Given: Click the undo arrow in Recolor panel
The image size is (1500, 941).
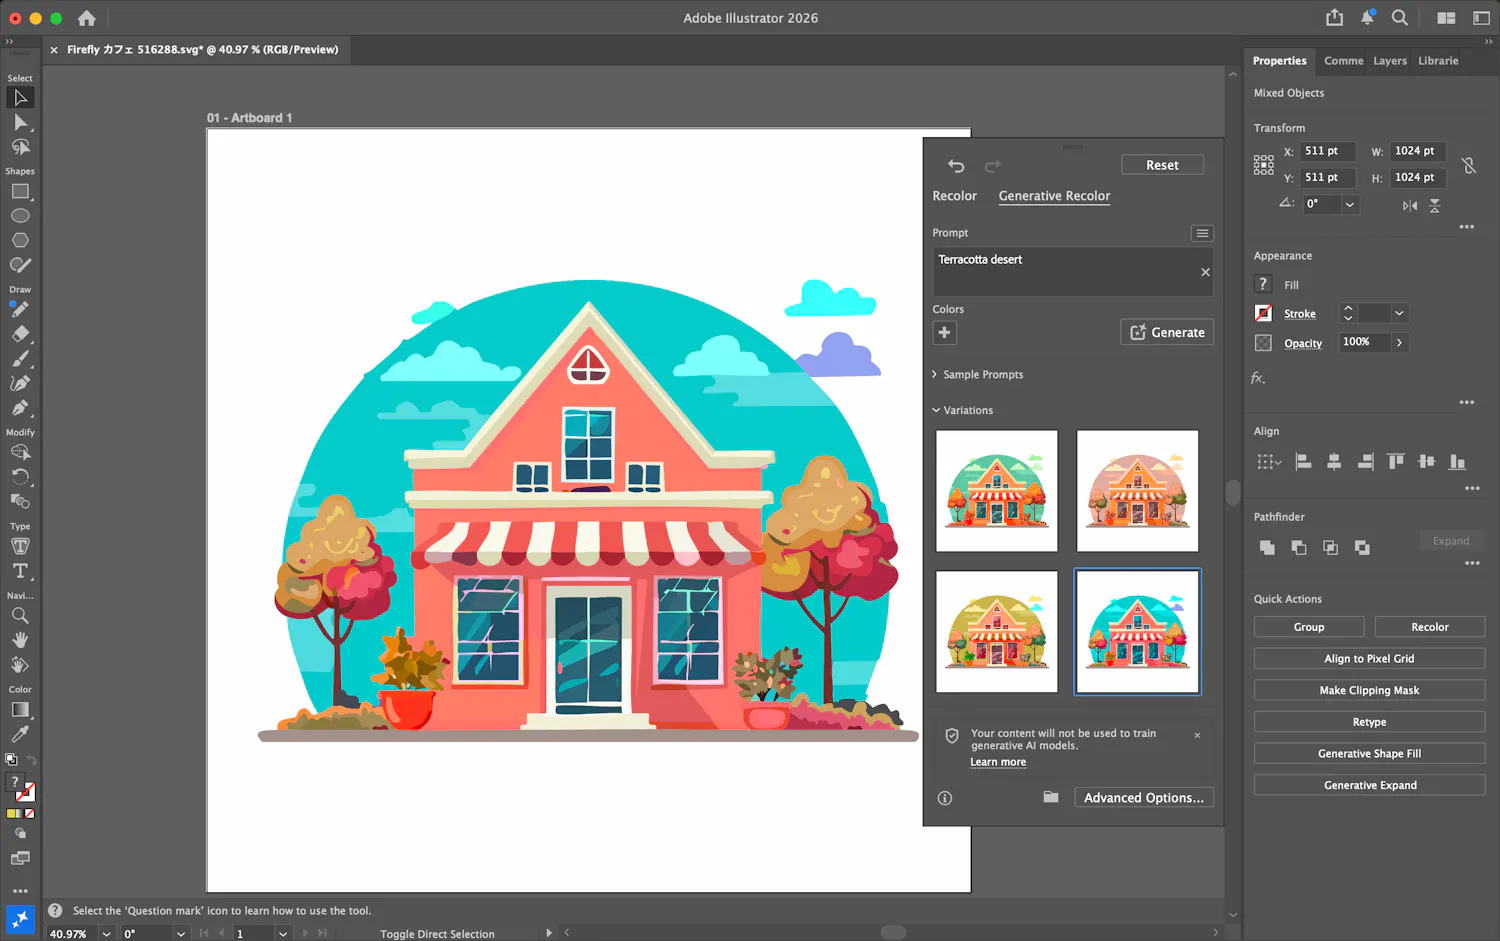Looking at the screenshot, I should (x=956, y=166).
